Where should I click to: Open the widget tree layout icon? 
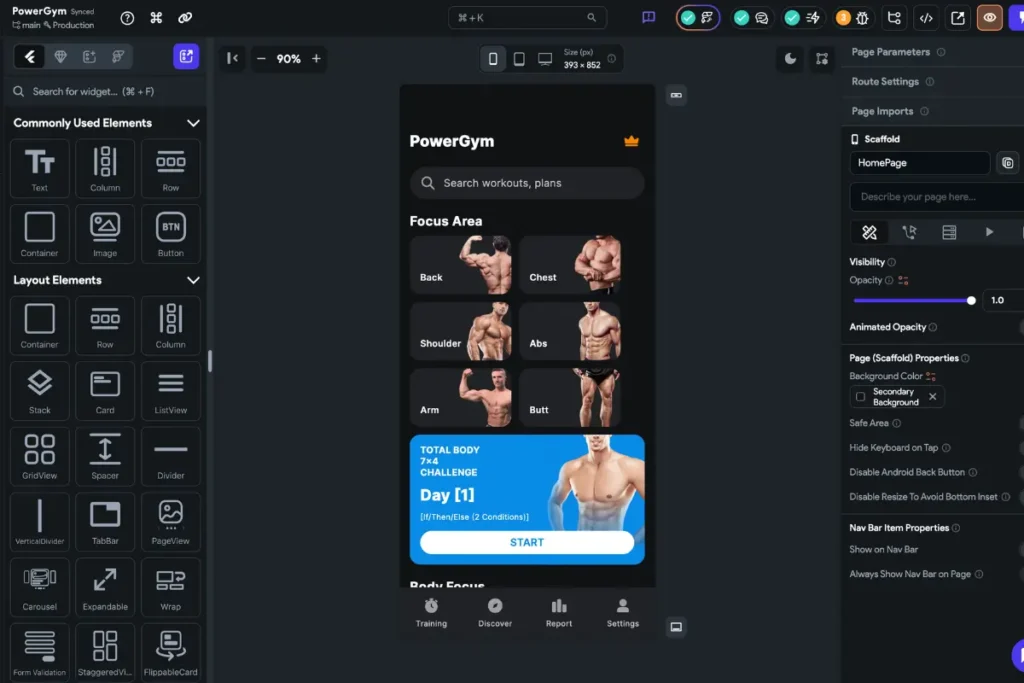pos(822,59)
